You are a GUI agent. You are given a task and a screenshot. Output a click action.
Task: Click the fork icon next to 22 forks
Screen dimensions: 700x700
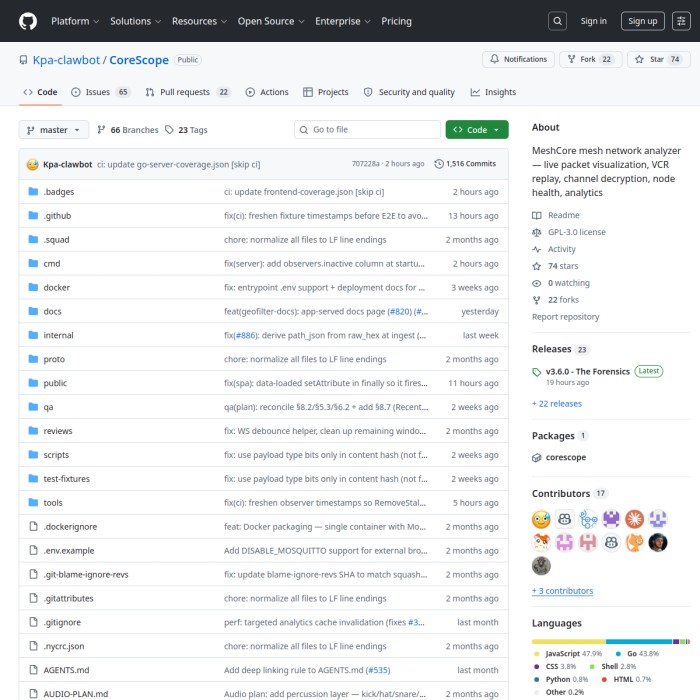pos(537,300)
